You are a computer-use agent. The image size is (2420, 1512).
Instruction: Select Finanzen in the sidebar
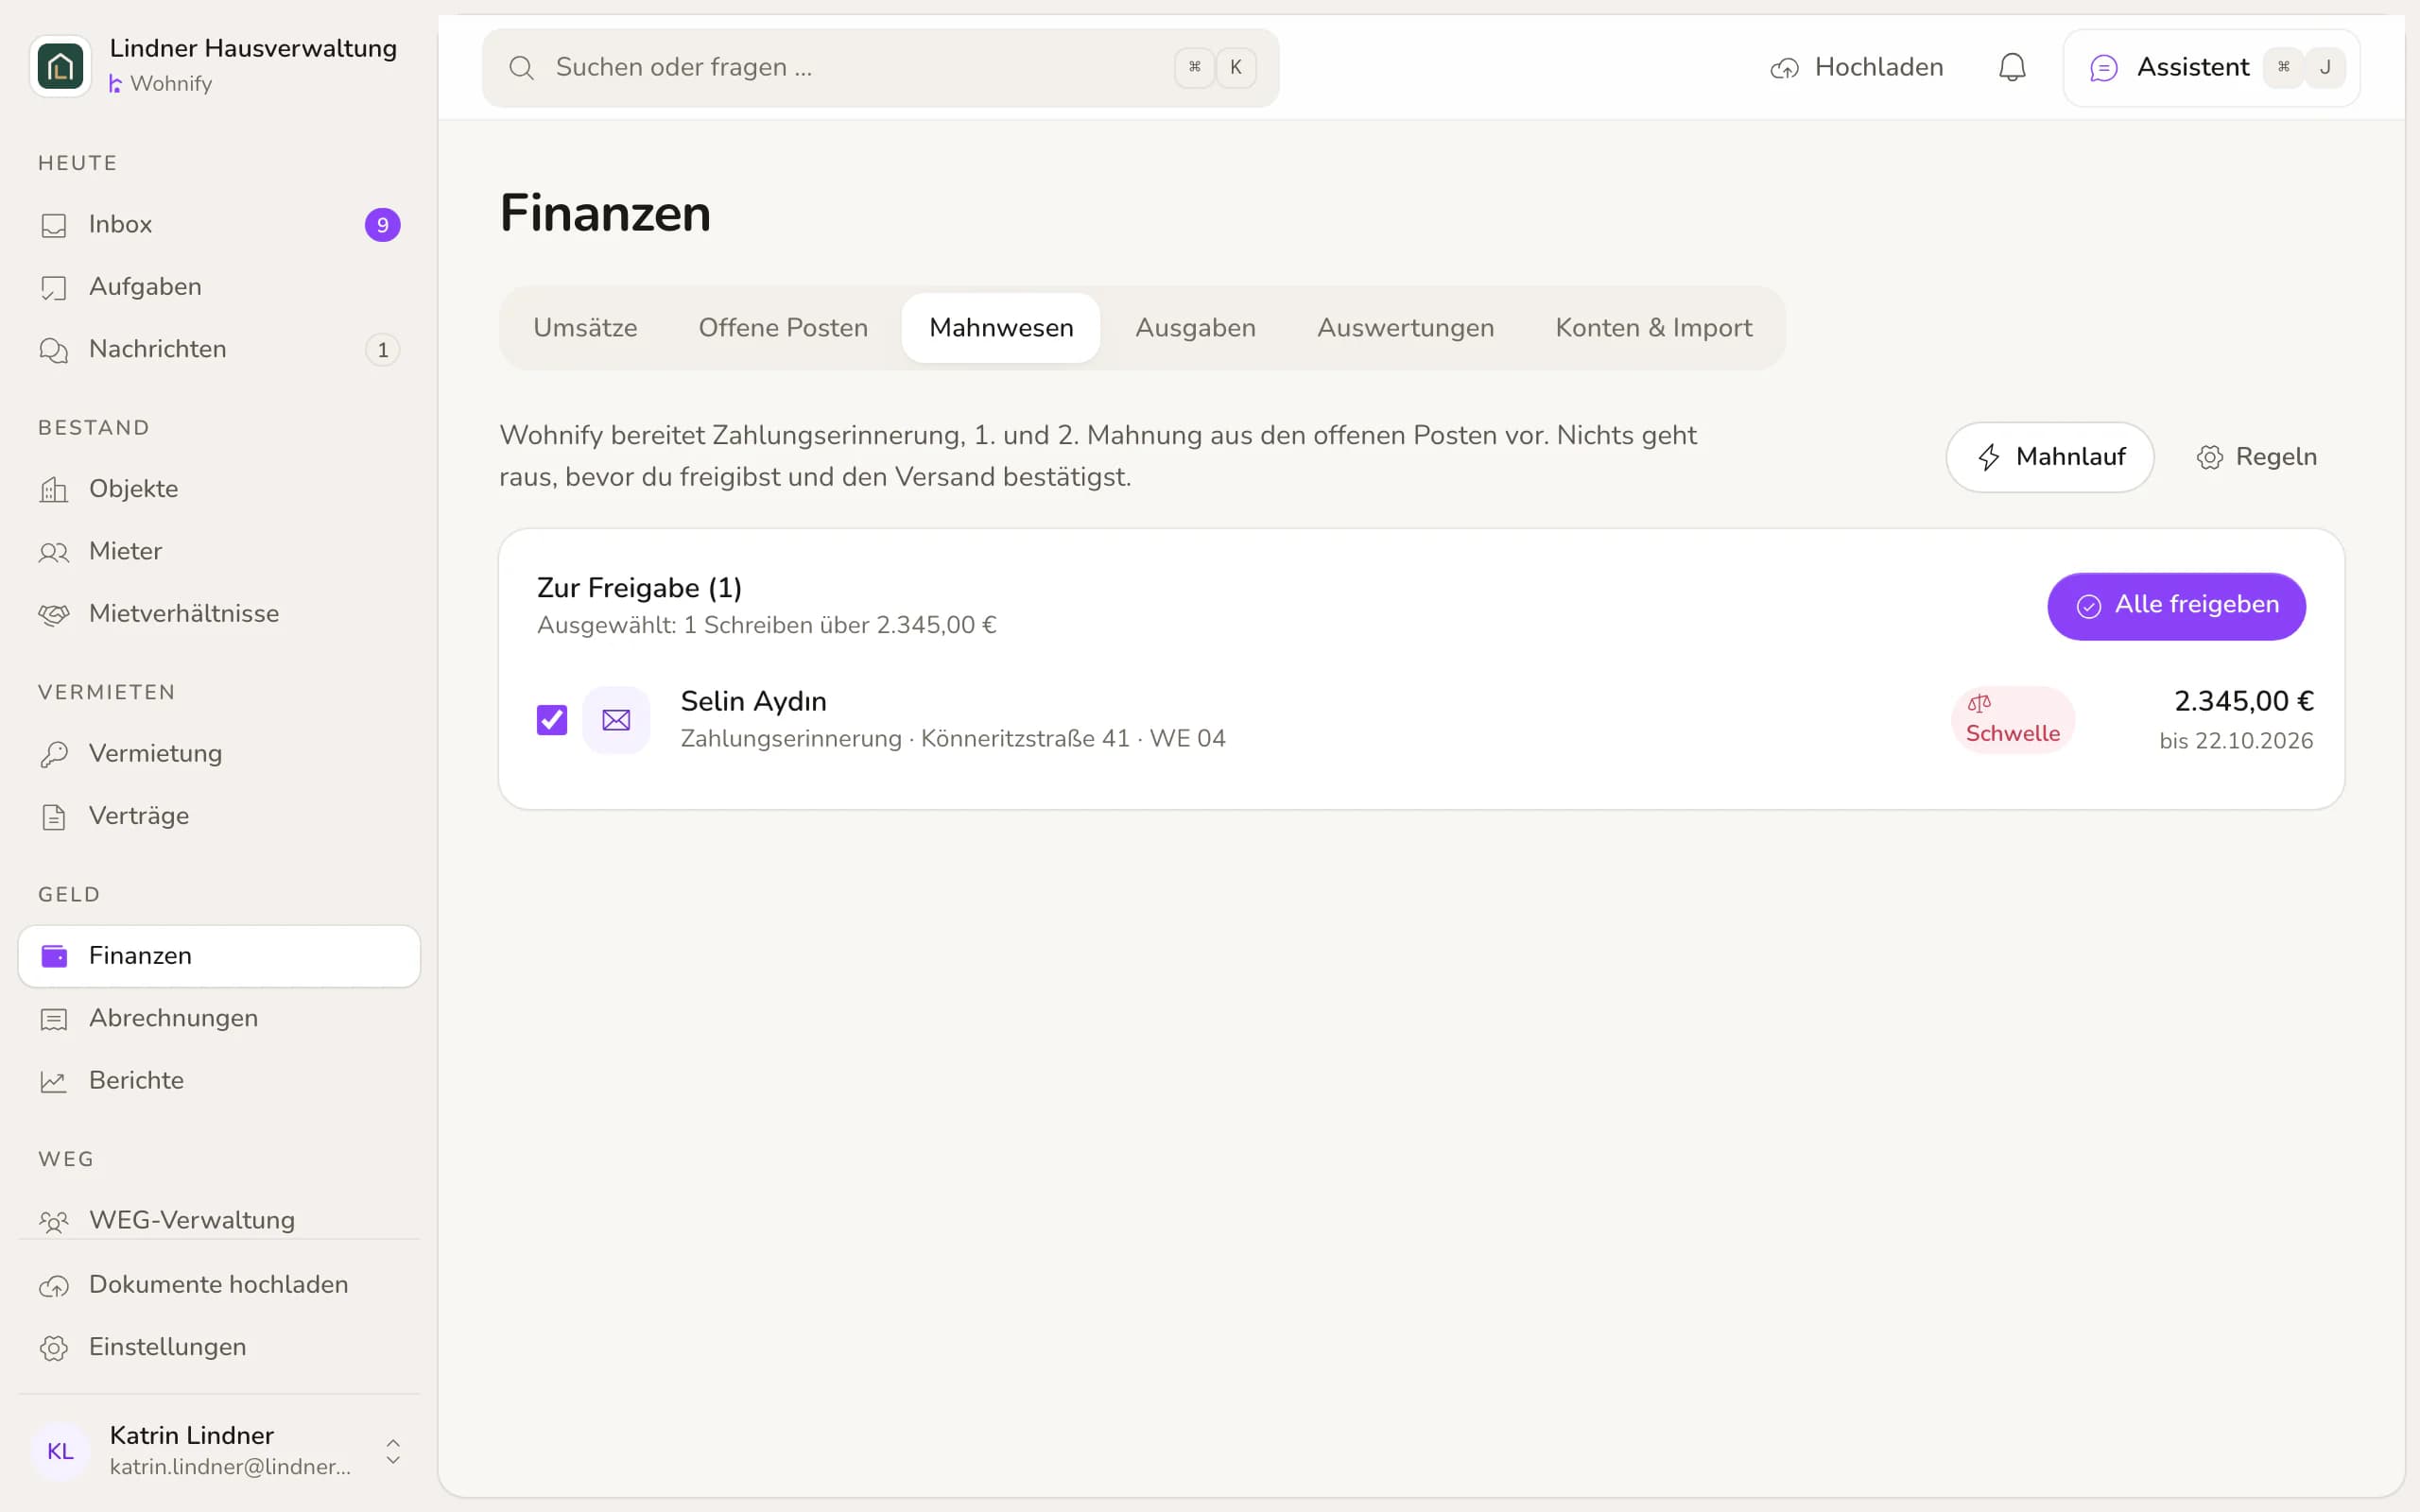tap(219, 956)
